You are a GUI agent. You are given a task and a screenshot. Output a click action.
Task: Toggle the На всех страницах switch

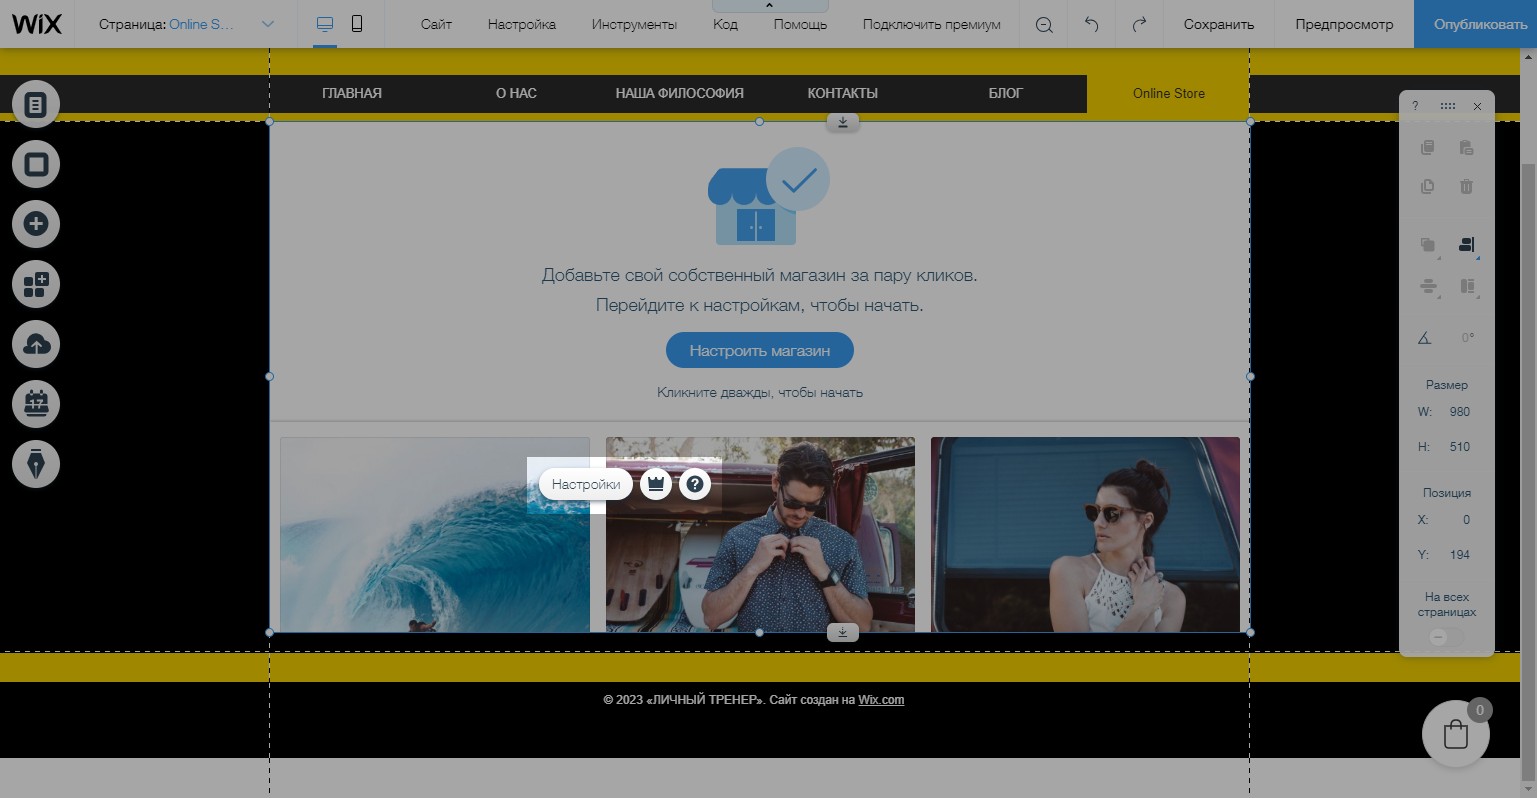1447,637
